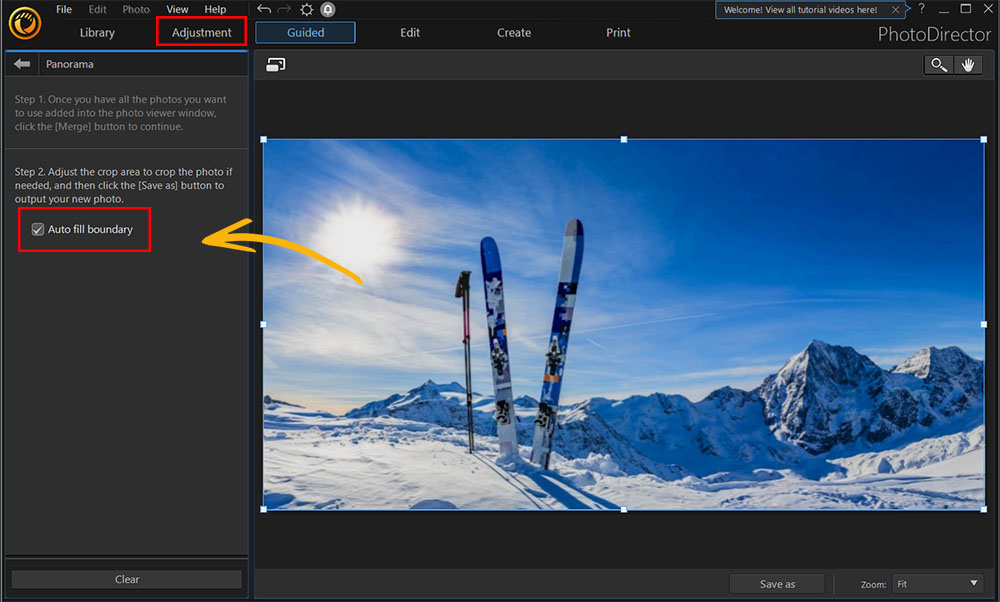Click the Save as button
The image size is (1000, 602).
pyautogui.click(x=777, y=584)
